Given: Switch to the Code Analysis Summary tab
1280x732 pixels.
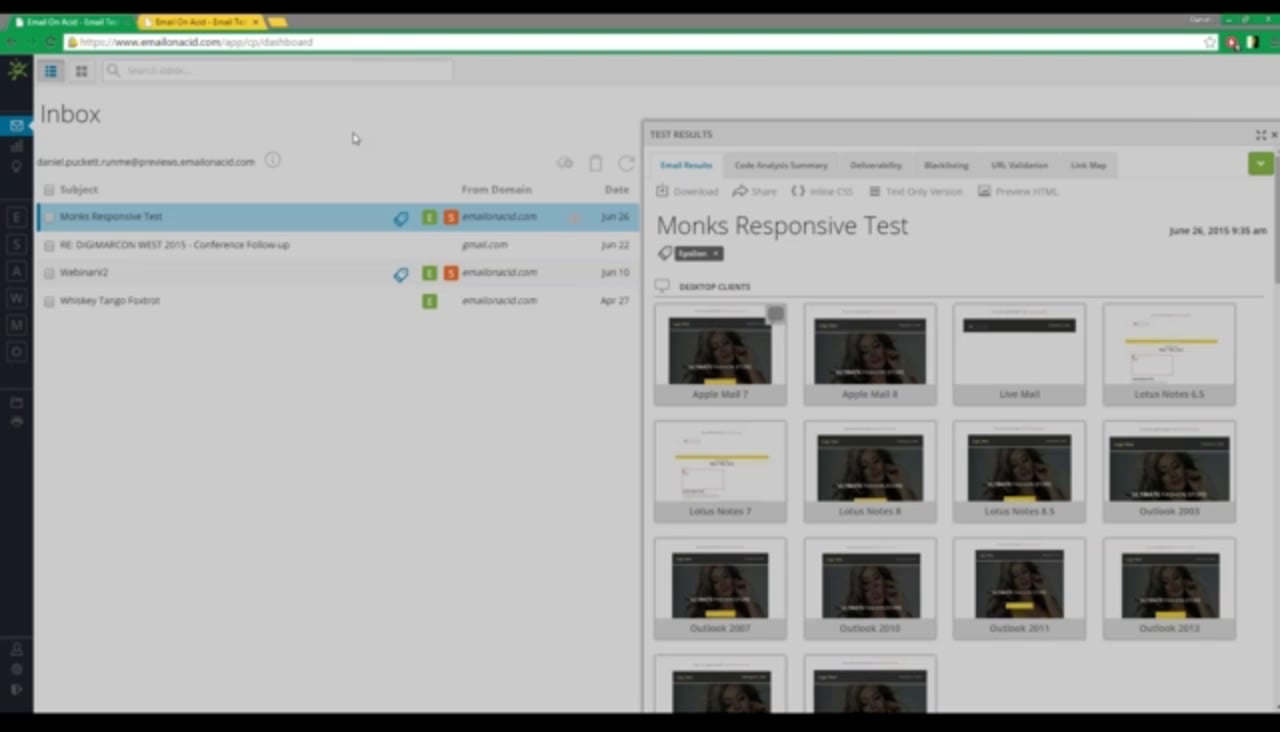Looking at the screenshot, I should tap(781, 165).
